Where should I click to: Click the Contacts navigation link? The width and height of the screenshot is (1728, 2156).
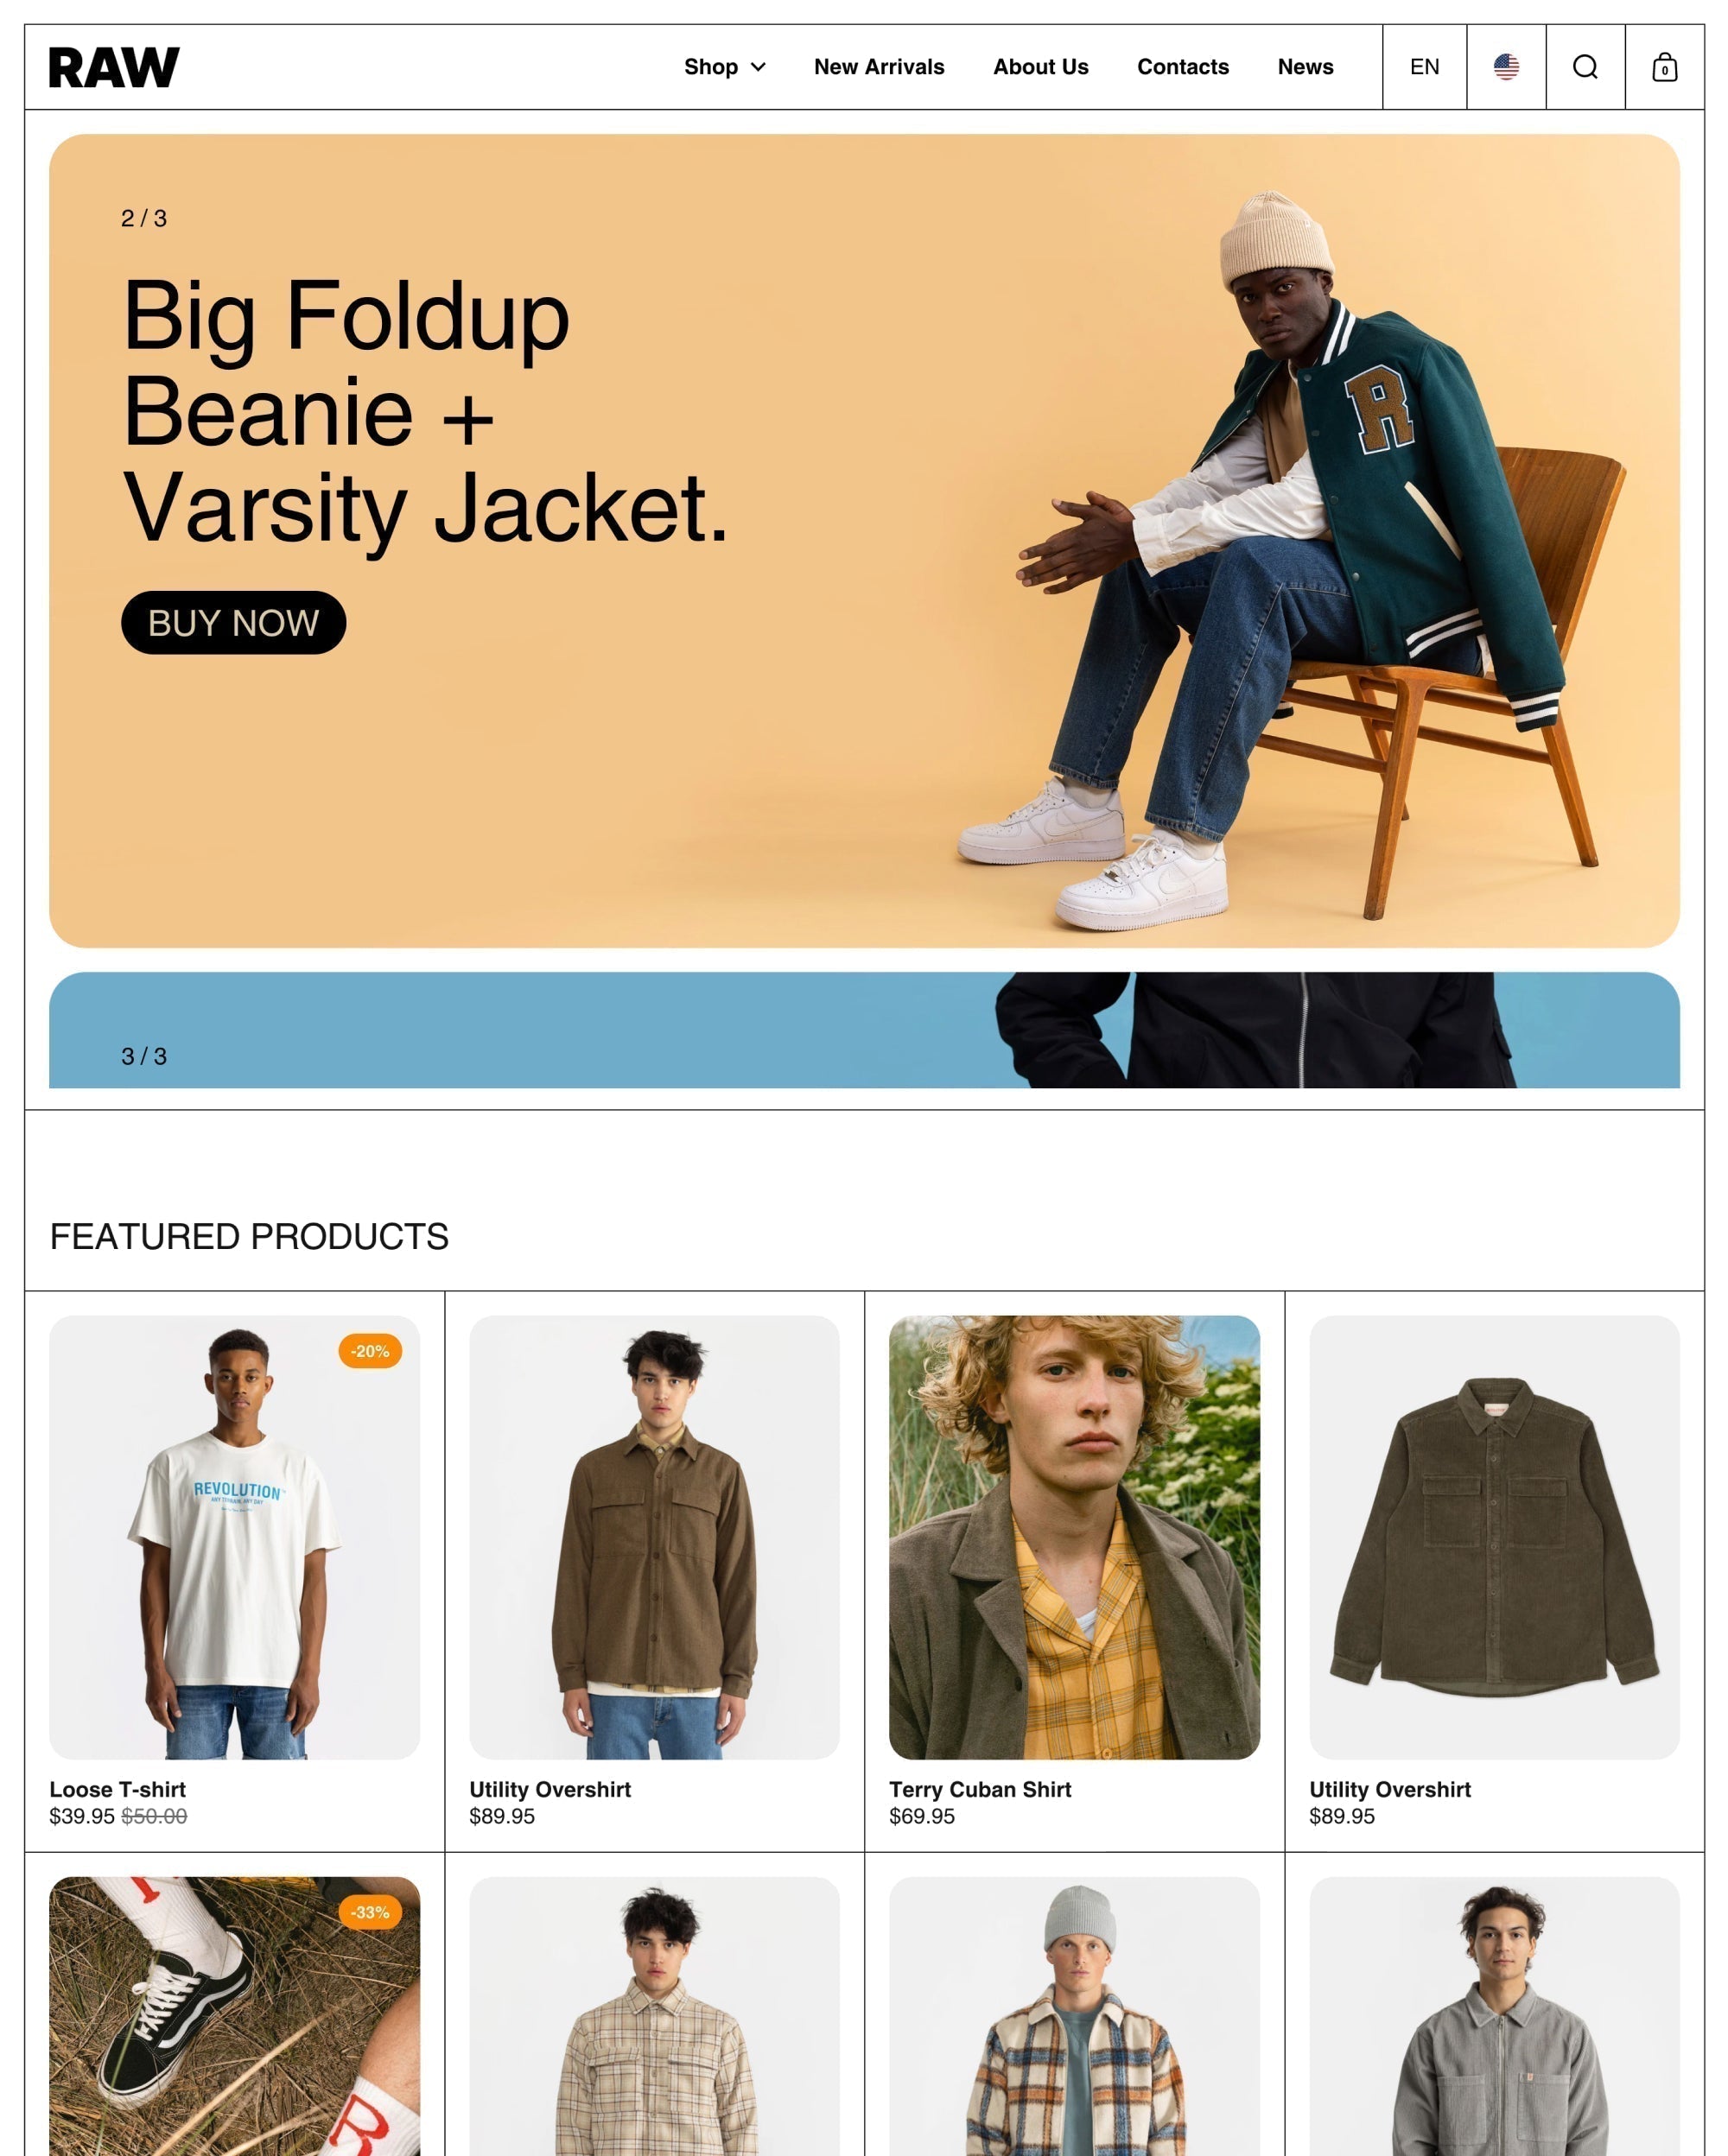(1183, 67)
